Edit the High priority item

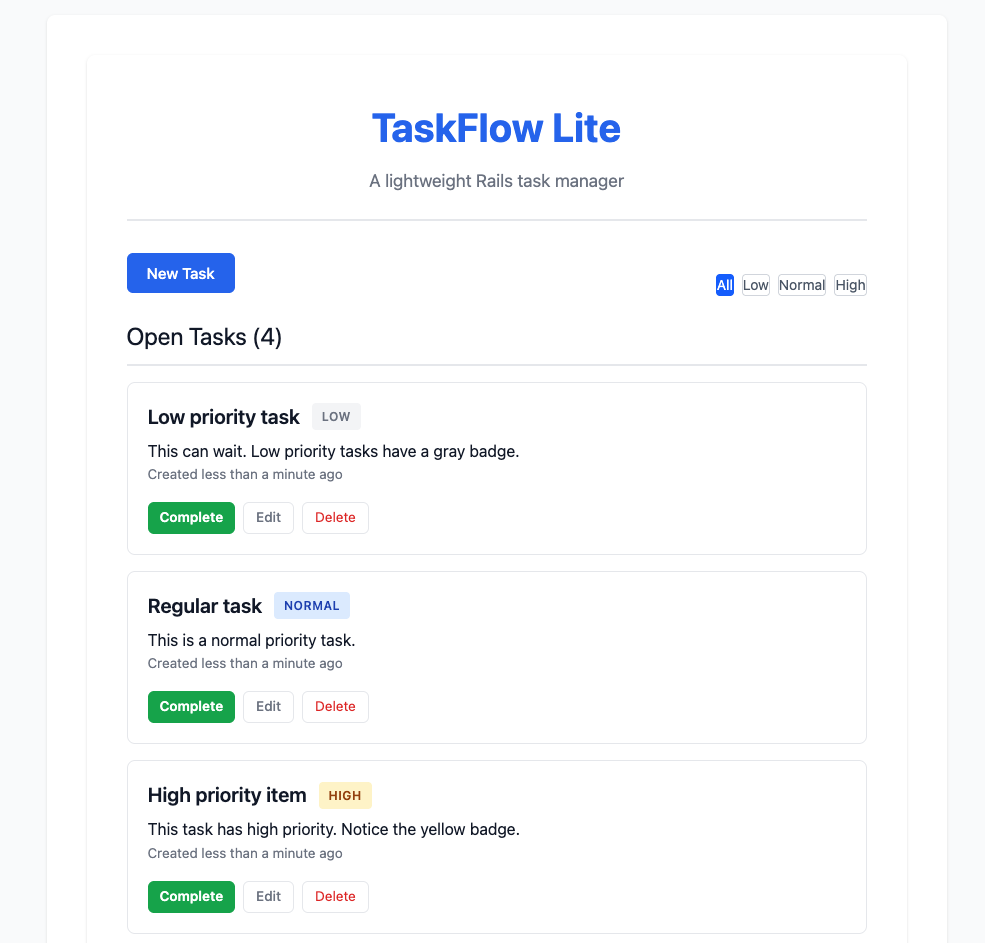coord(268,896)
